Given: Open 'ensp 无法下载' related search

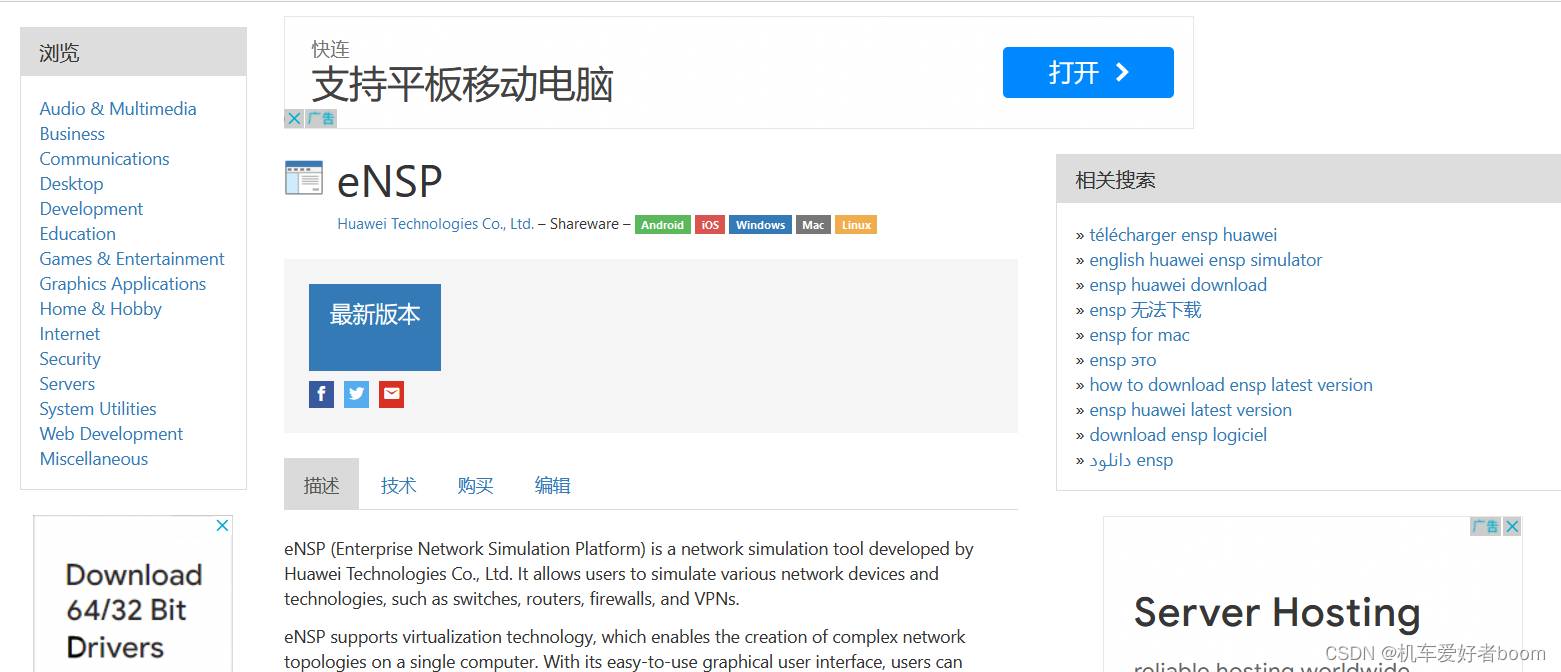Looking at the screenshot, I should tap(1145, 310).
